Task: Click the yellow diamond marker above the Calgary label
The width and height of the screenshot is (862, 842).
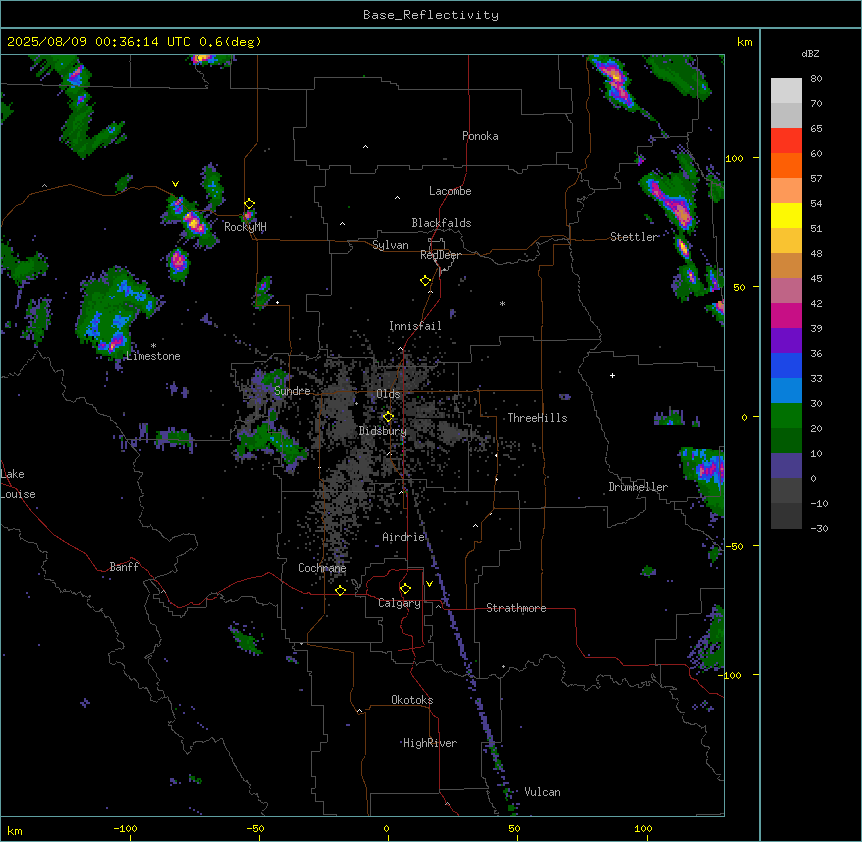Action: coord(406,589)
